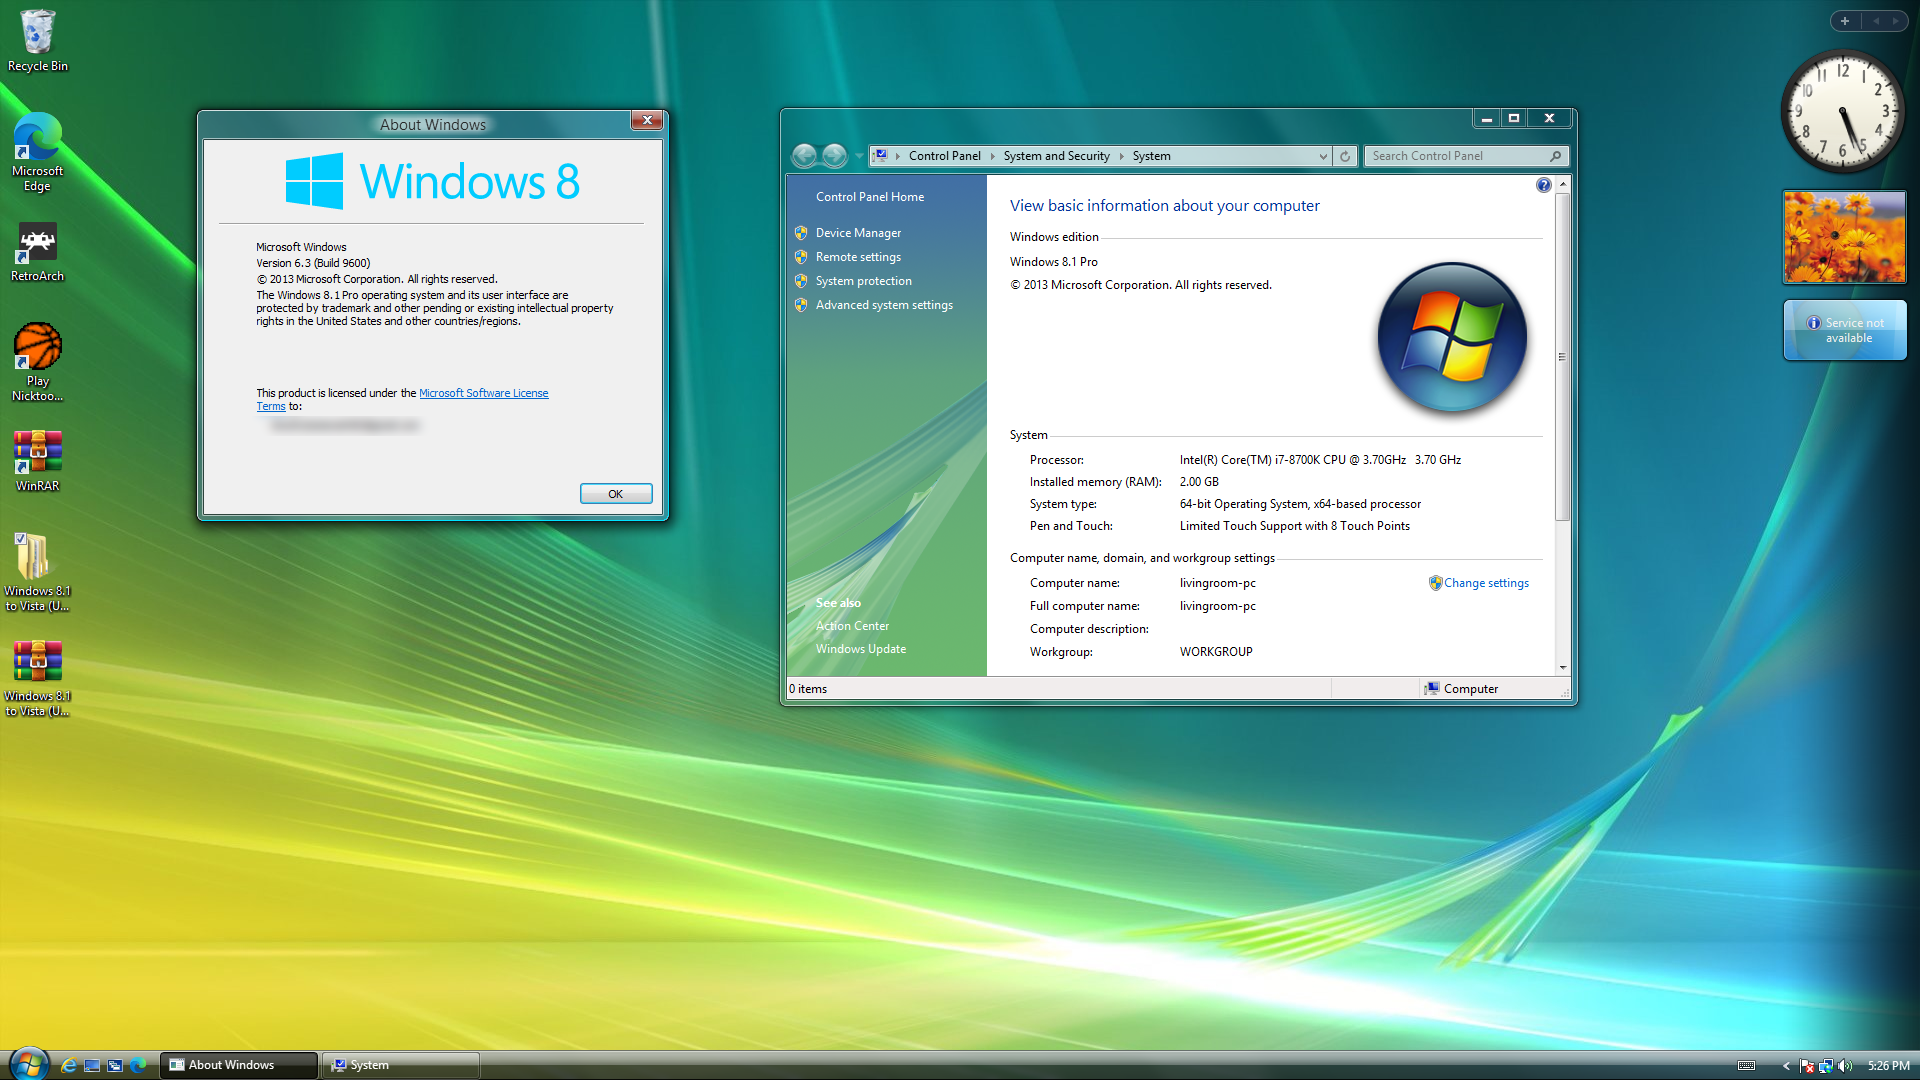Open Advanced system settings
The image size is (1920, 1080).
[x=884, y=305]
